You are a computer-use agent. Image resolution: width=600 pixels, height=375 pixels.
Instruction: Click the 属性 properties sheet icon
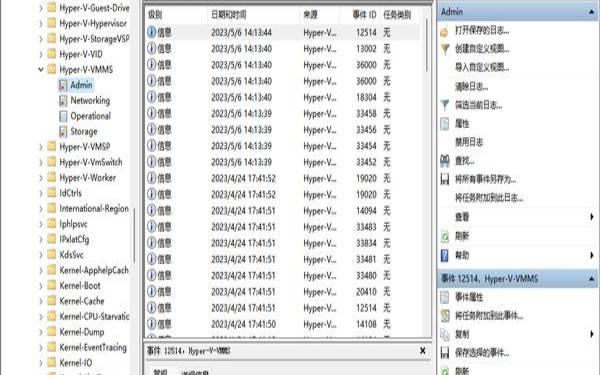[x=445, y=124]
